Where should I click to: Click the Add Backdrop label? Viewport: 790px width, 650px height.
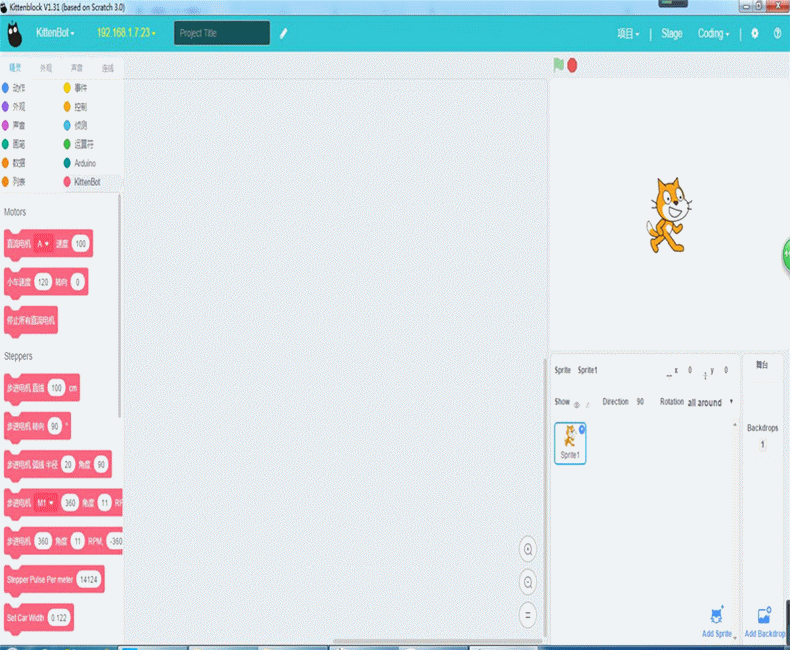[765, 634]
